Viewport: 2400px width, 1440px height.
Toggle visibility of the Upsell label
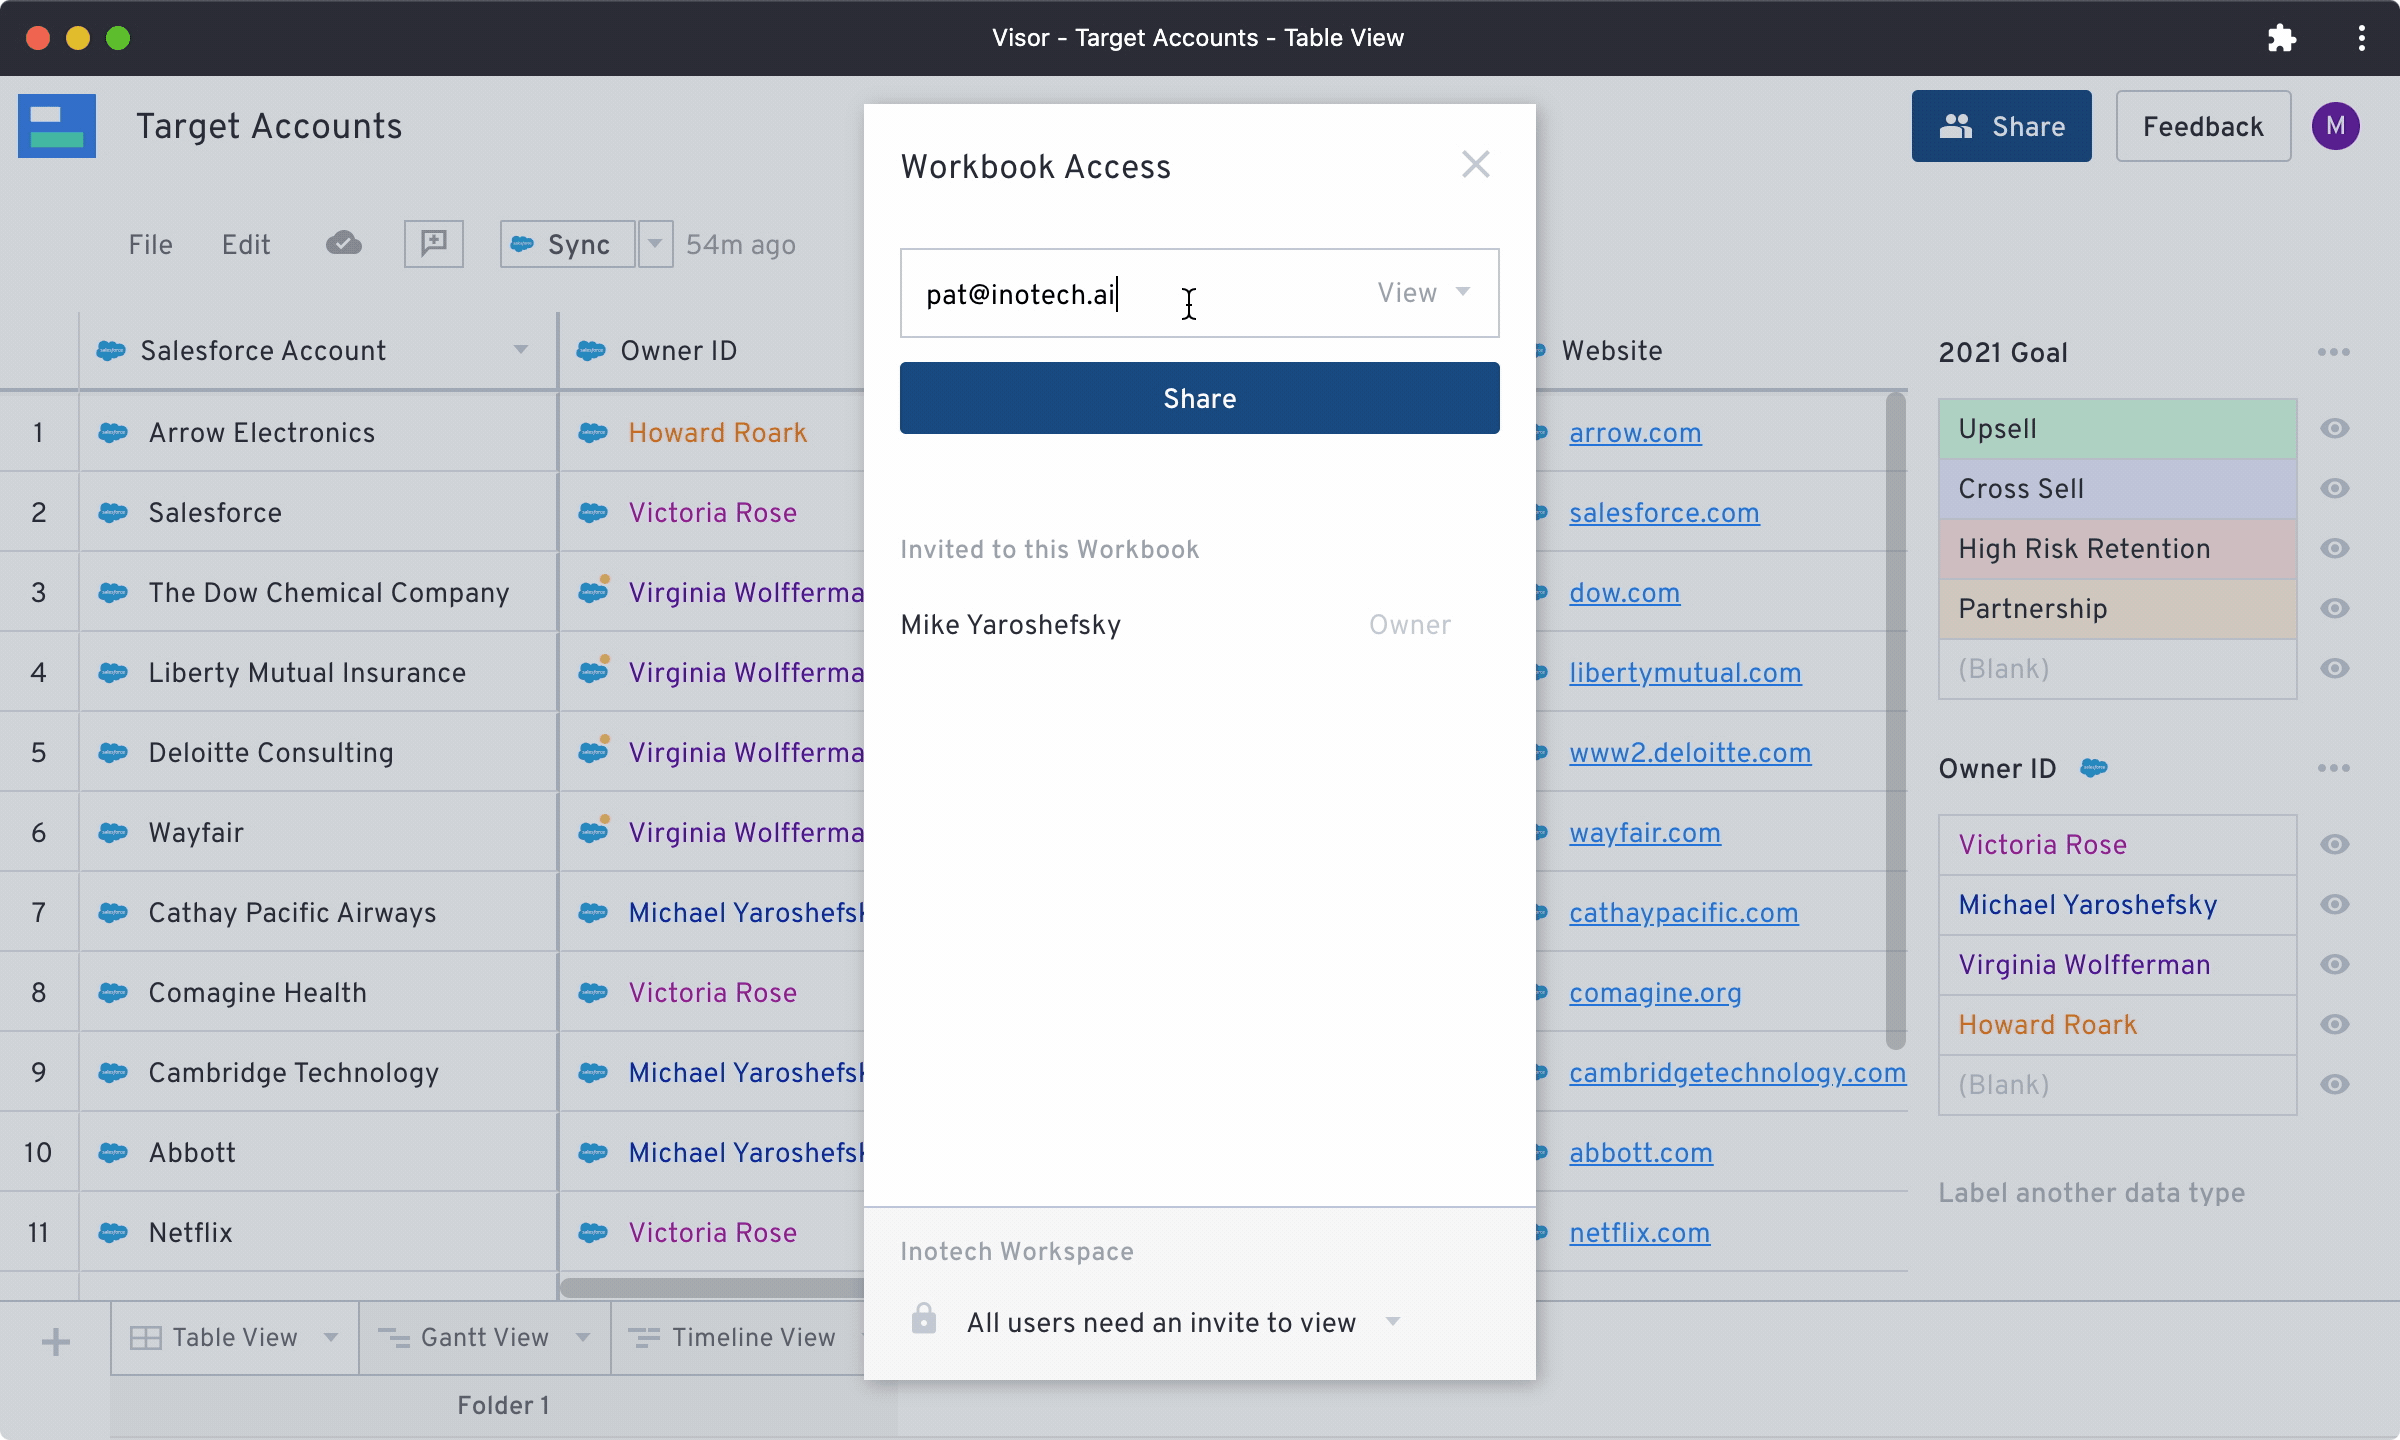[2334, 429]
